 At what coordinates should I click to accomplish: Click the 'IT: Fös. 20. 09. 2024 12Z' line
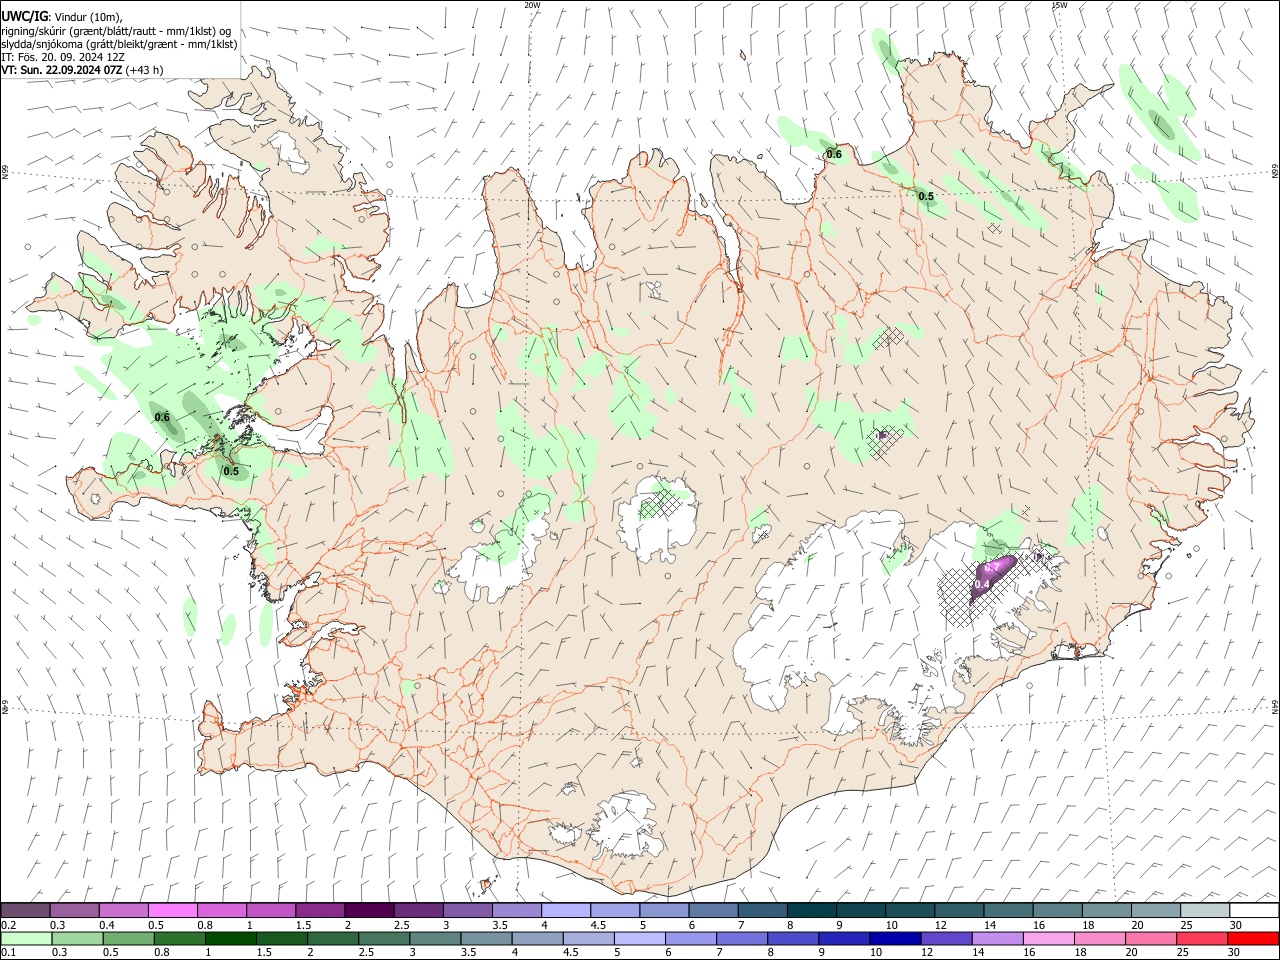click(62, 57)
